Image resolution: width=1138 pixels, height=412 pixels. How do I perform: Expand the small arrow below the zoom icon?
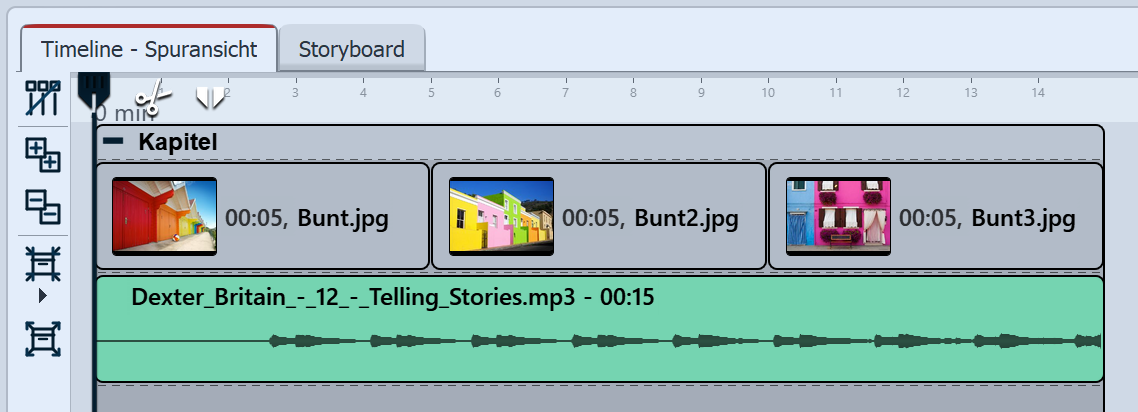pyautogui.click(x=42, y=296)
